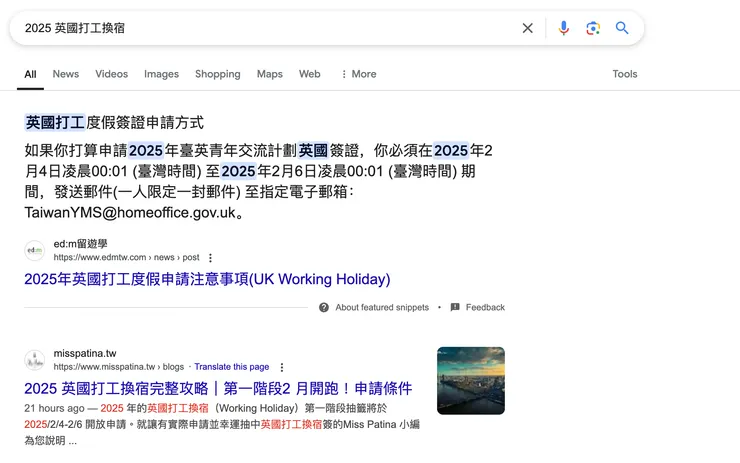This screenshot has width=740, height=463.
Task: Click the misspatina.tw site name
Action: click(x=85, y=353)
